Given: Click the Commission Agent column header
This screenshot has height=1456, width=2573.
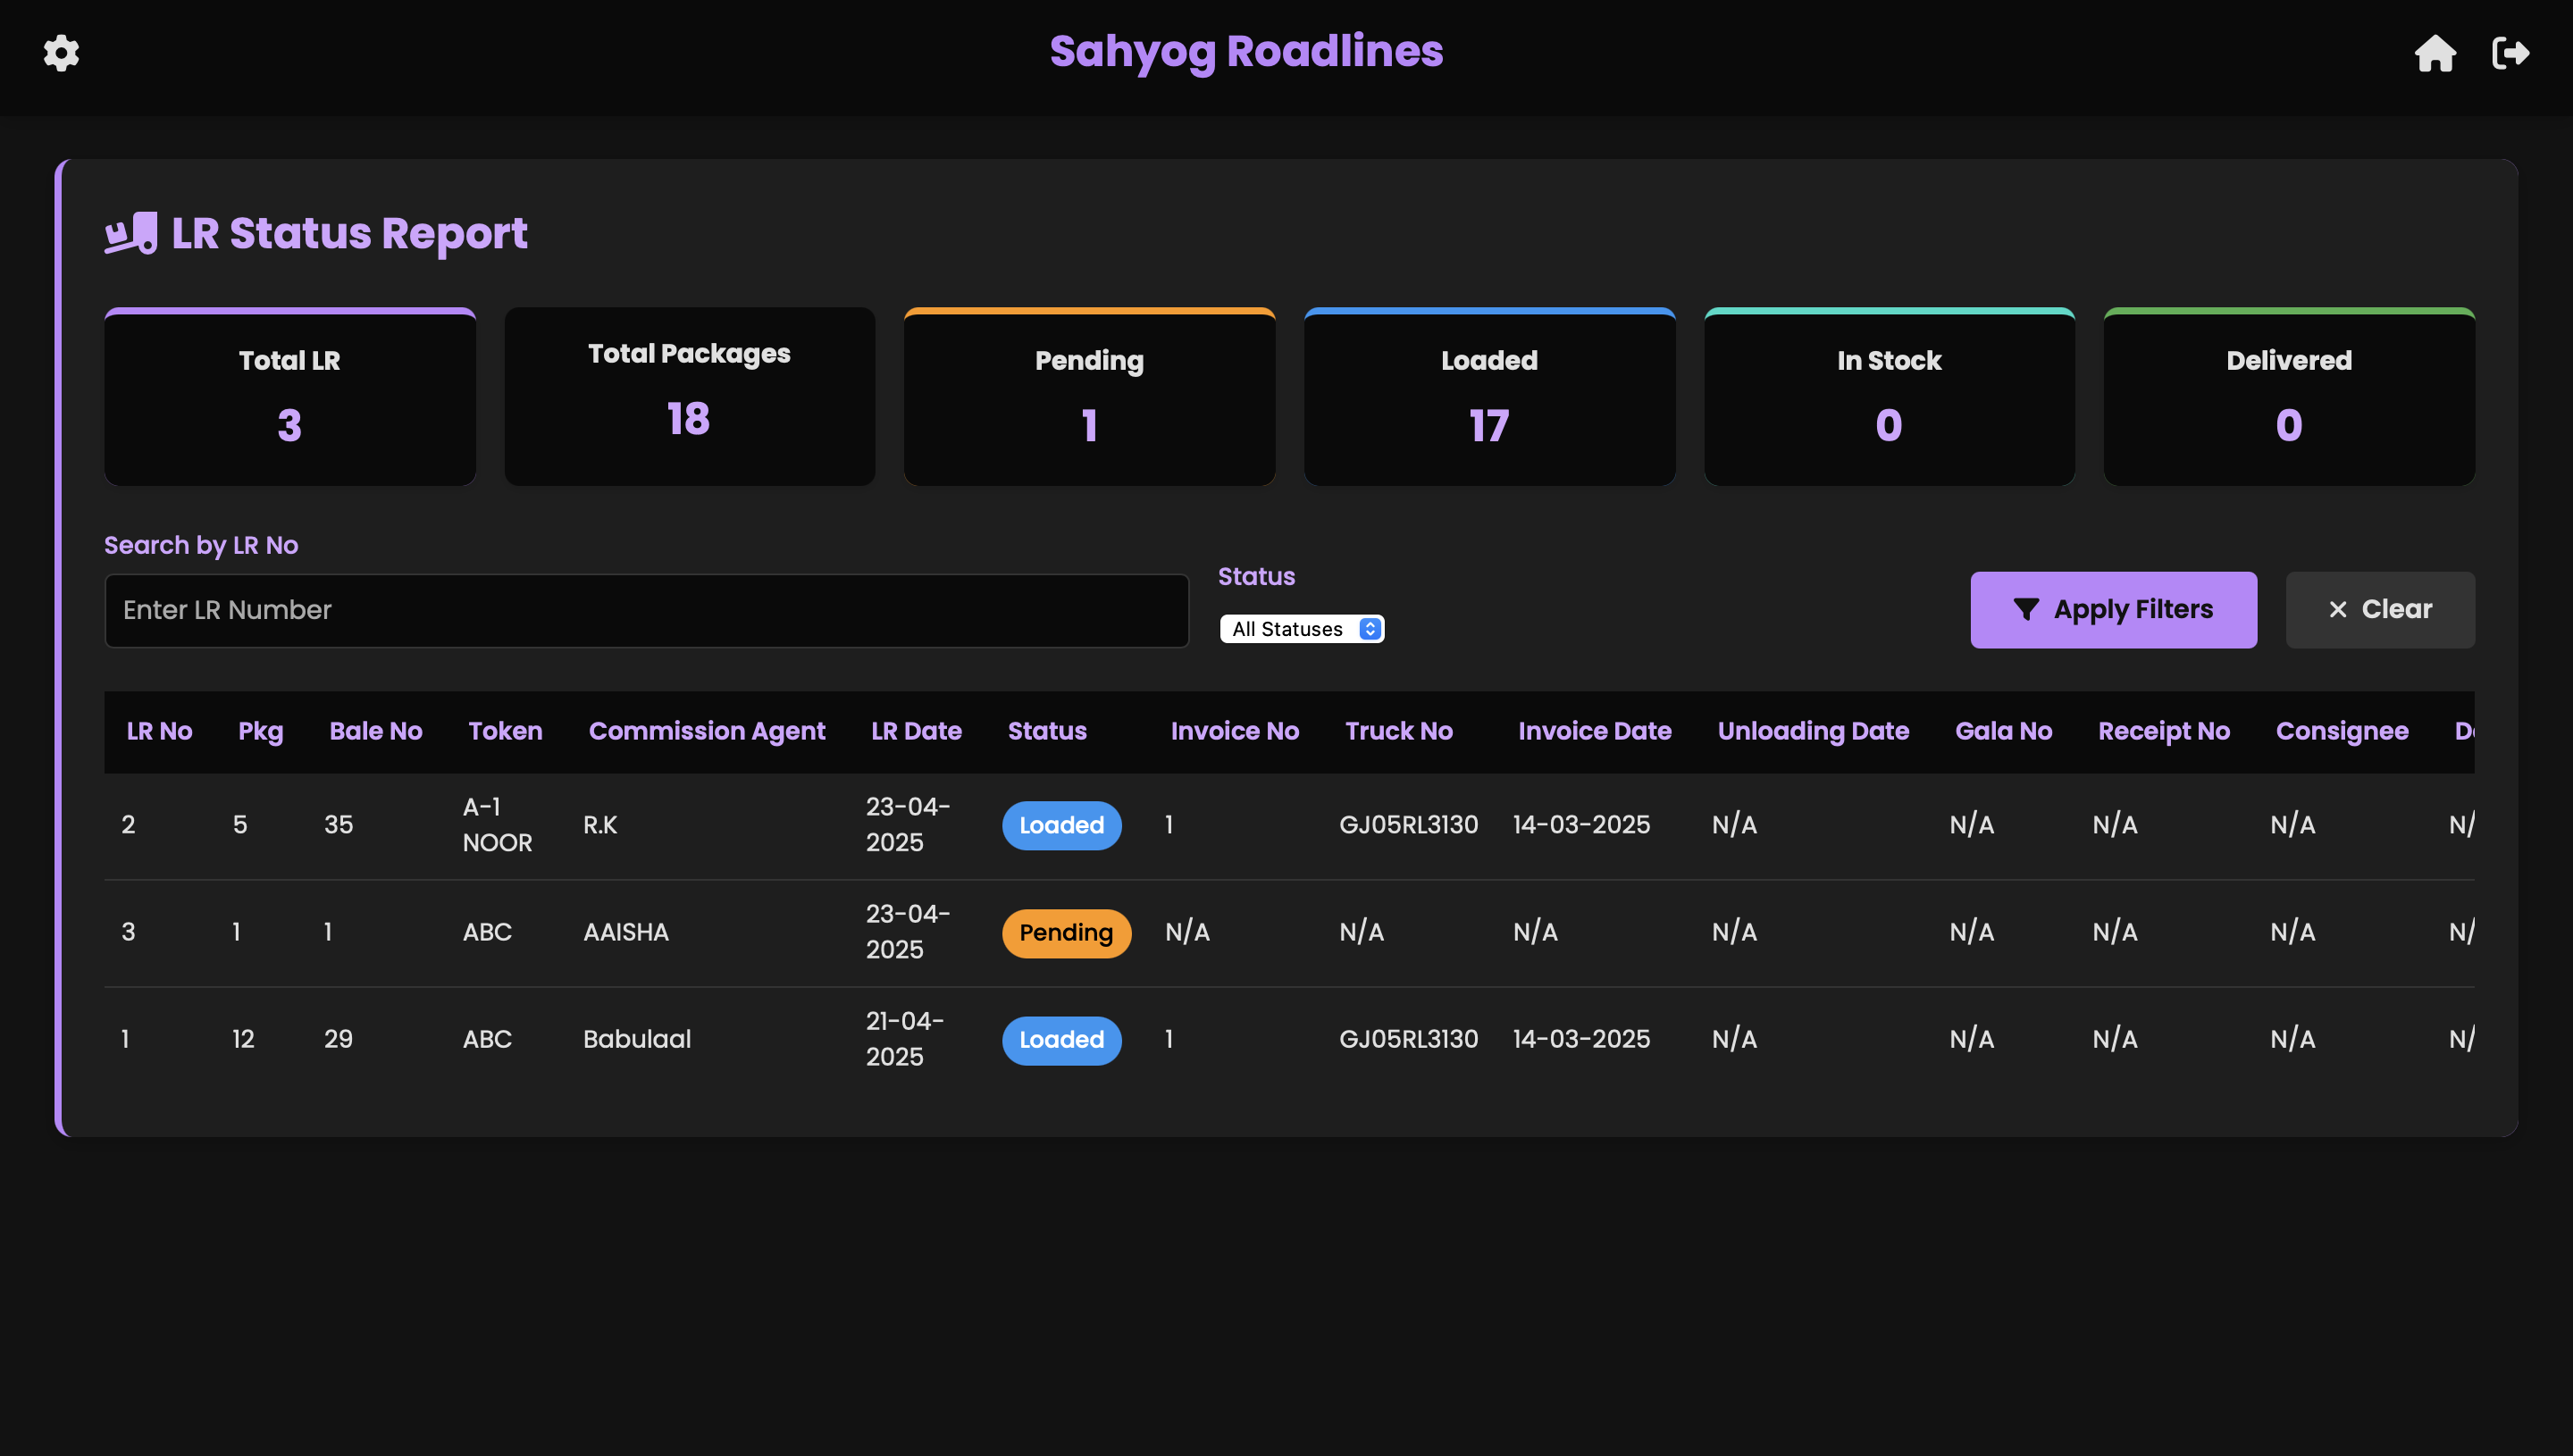Looking at the screenshot, I should coord(707,732).
